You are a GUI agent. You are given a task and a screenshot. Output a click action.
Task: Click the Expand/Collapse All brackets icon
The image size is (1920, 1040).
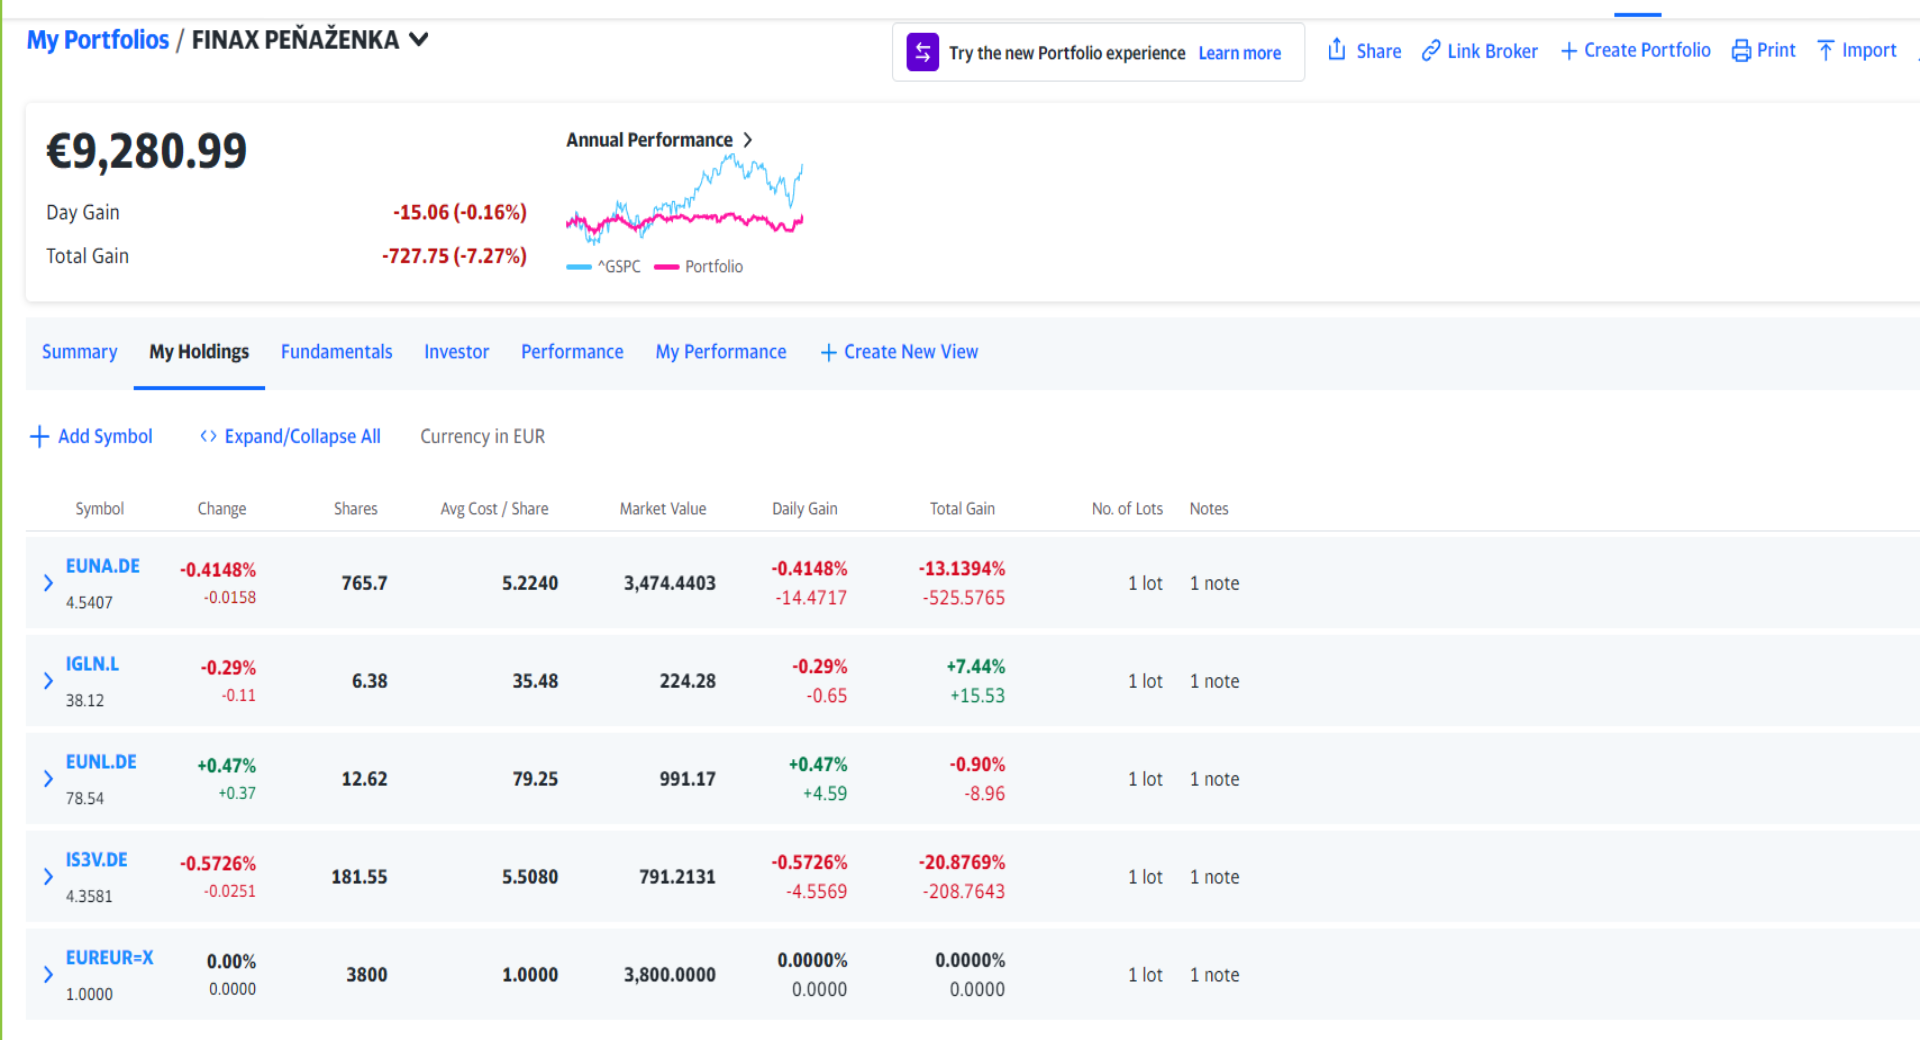(208, 436)
